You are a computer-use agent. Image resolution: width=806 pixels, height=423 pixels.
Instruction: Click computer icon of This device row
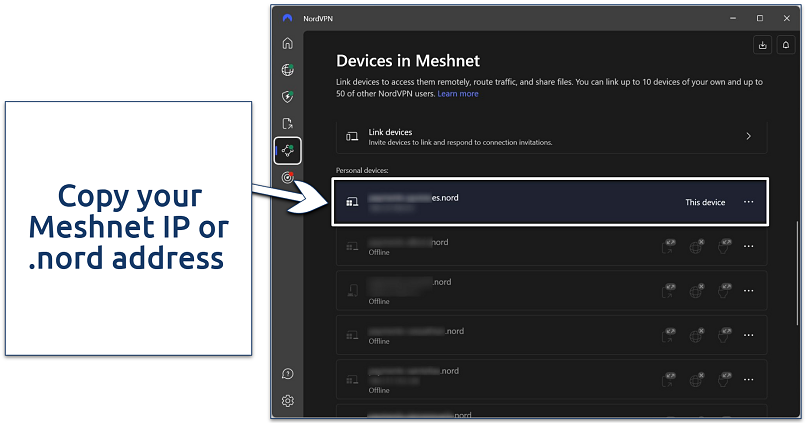(352, 202)
